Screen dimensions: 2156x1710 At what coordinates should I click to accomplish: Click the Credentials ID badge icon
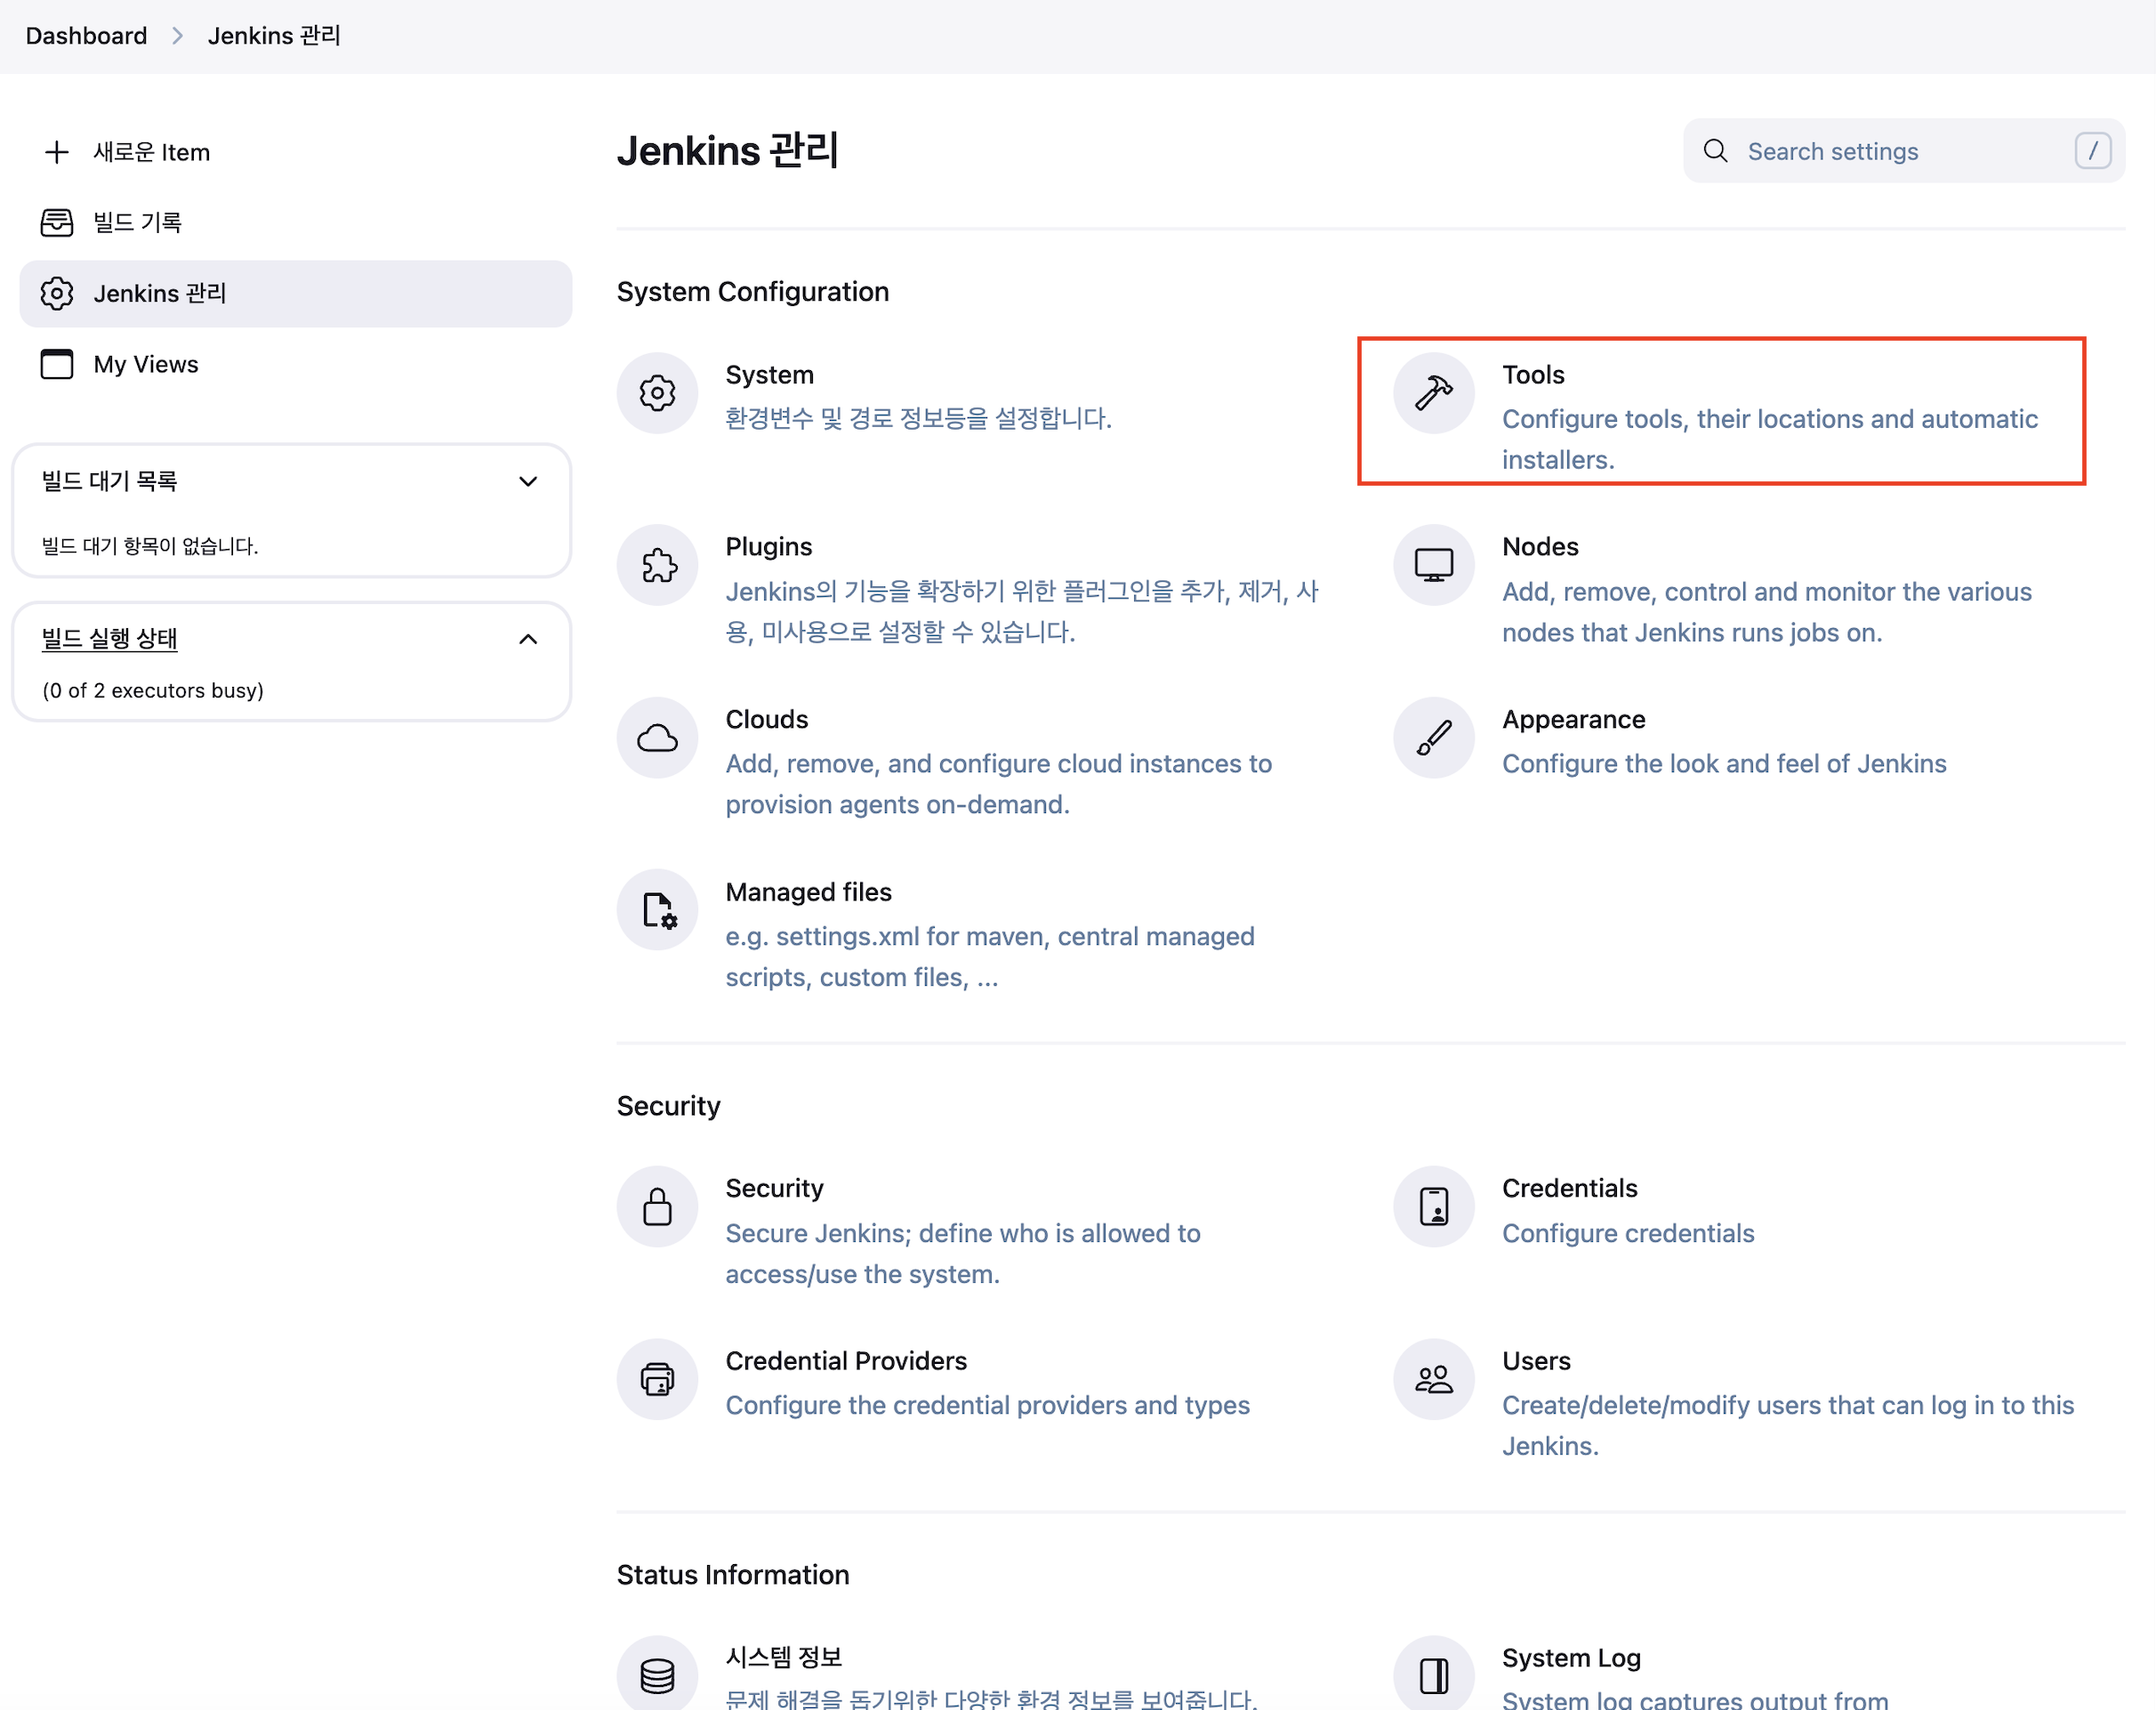coord(1434,1207)
